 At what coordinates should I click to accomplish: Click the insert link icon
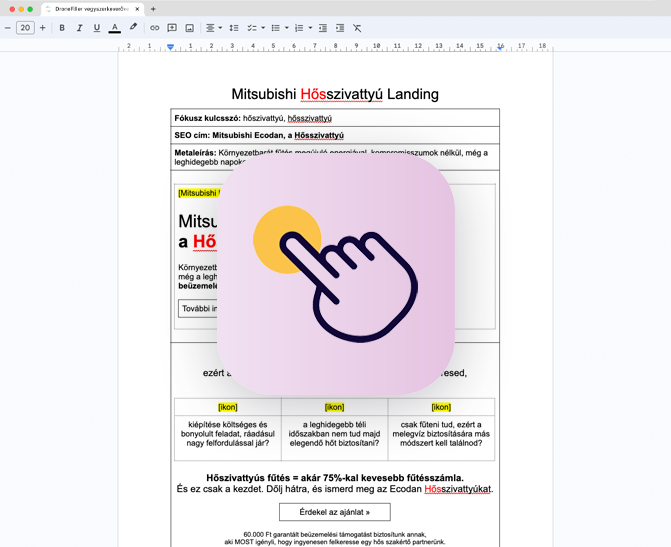point(154,28)
